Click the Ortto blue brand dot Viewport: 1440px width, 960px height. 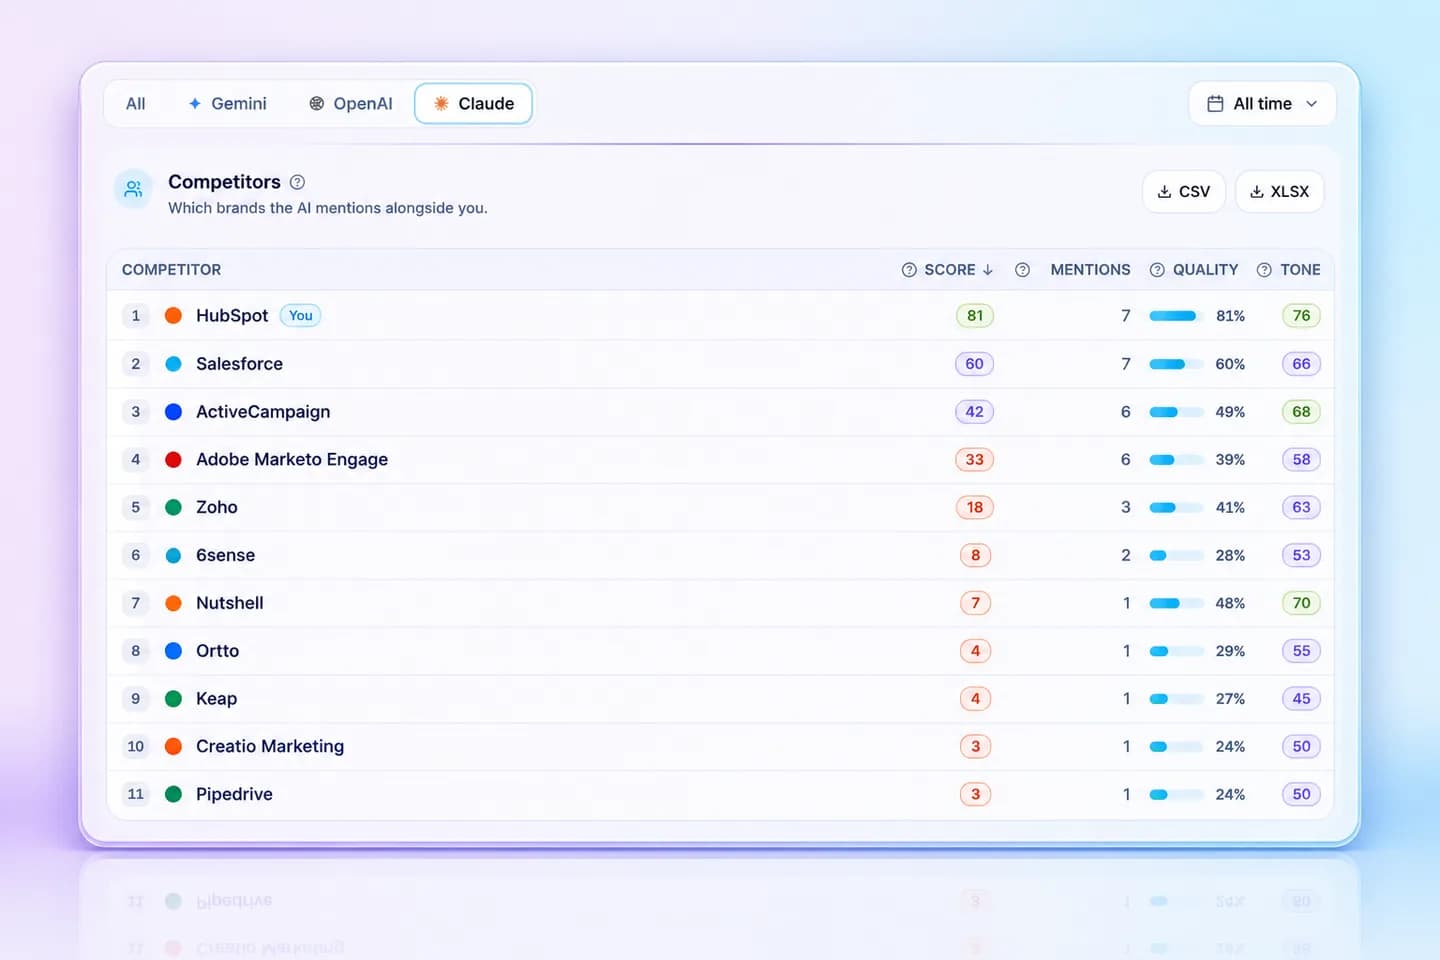coord(173,651)
